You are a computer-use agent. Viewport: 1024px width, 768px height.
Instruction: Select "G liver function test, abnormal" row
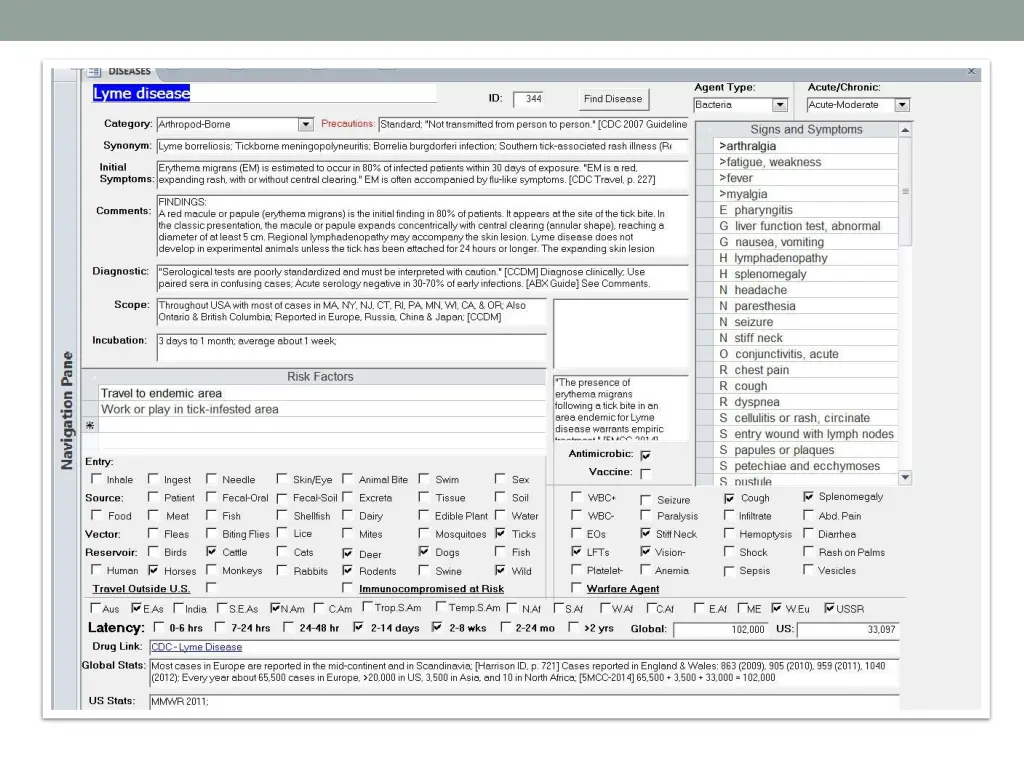[x=807, y=226]
